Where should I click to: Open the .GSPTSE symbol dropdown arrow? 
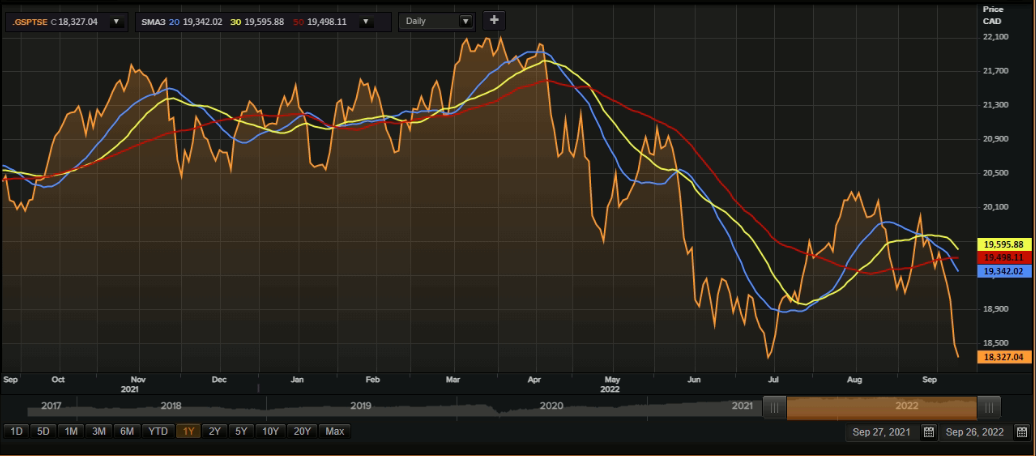[x=116, y=21]
